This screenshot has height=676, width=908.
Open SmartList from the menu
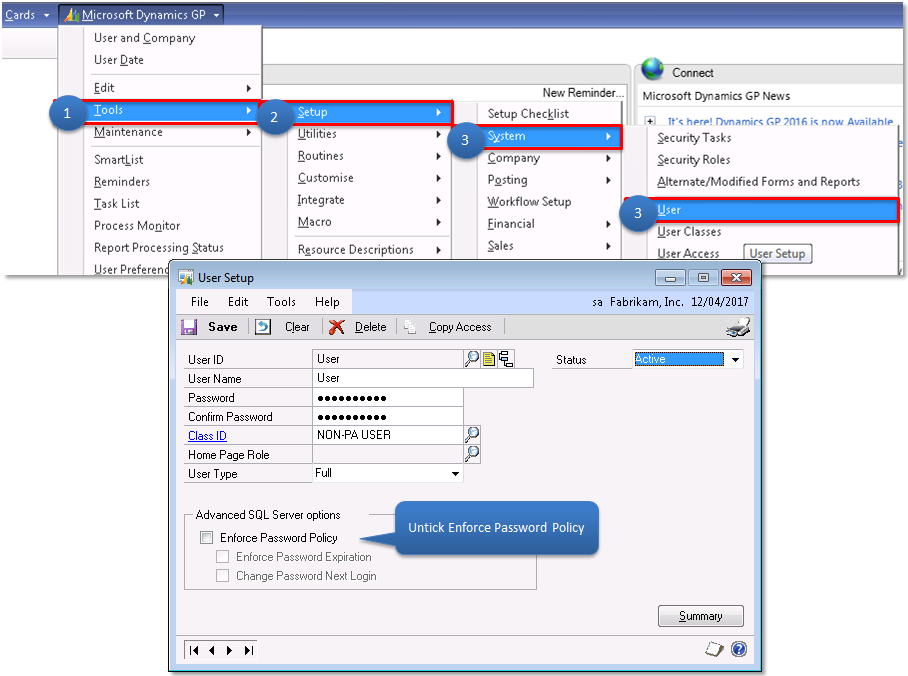(119, 160)
